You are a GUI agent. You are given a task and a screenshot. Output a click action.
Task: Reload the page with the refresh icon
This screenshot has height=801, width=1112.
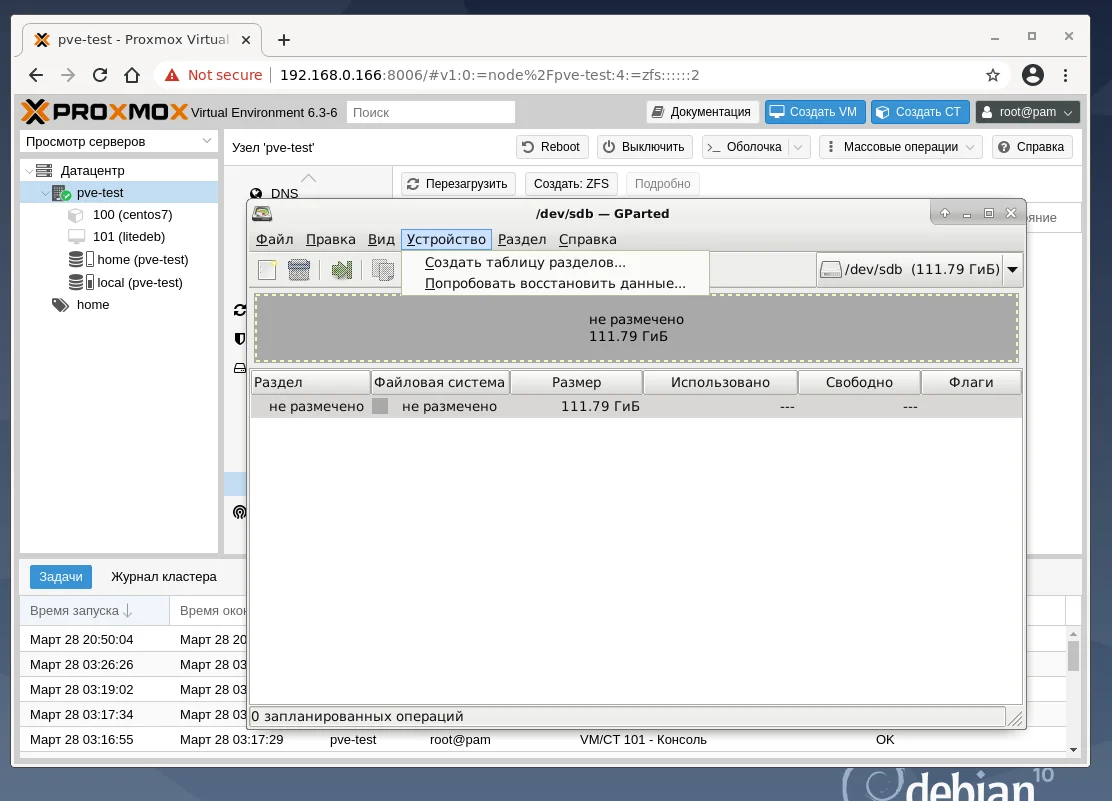tap(100, 75)
